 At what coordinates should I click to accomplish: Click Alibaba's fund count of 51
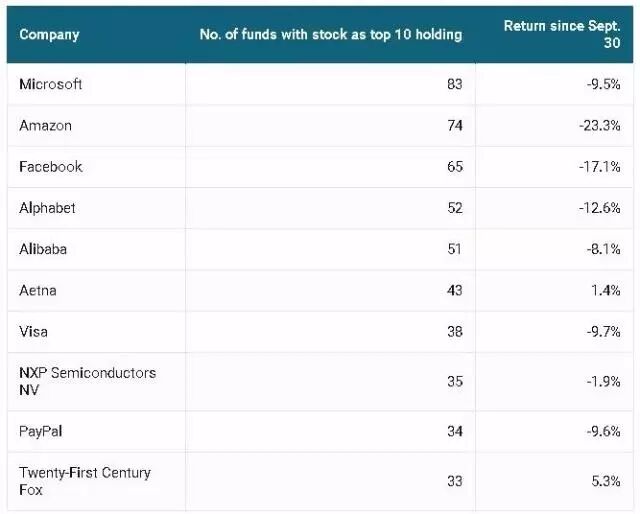455,249
